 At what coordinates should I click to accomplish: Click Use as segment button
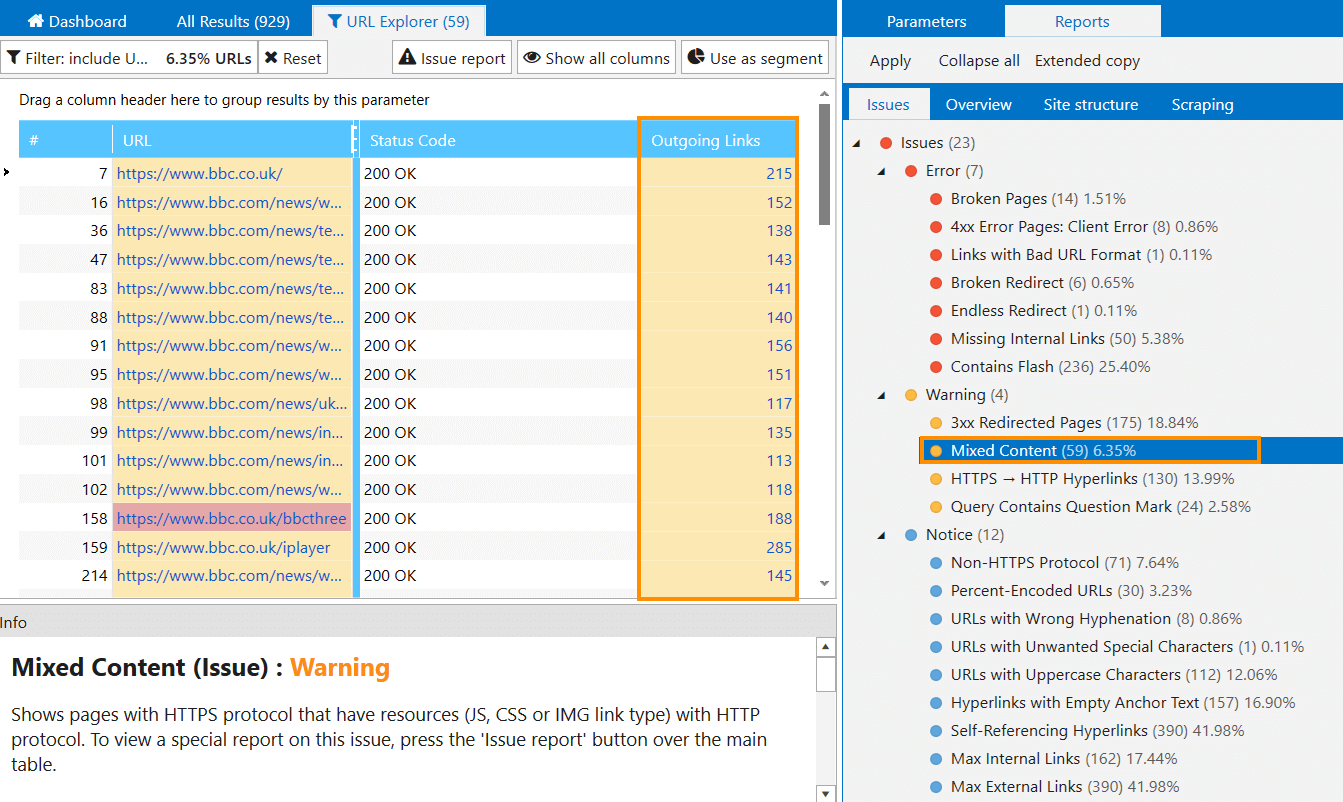[x=755, y=58]
